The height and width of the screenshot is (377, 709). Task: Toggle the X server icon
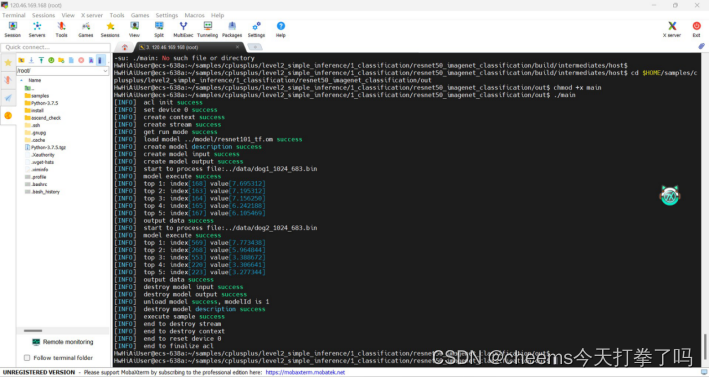pyautogui.click(x=672, y=29)
